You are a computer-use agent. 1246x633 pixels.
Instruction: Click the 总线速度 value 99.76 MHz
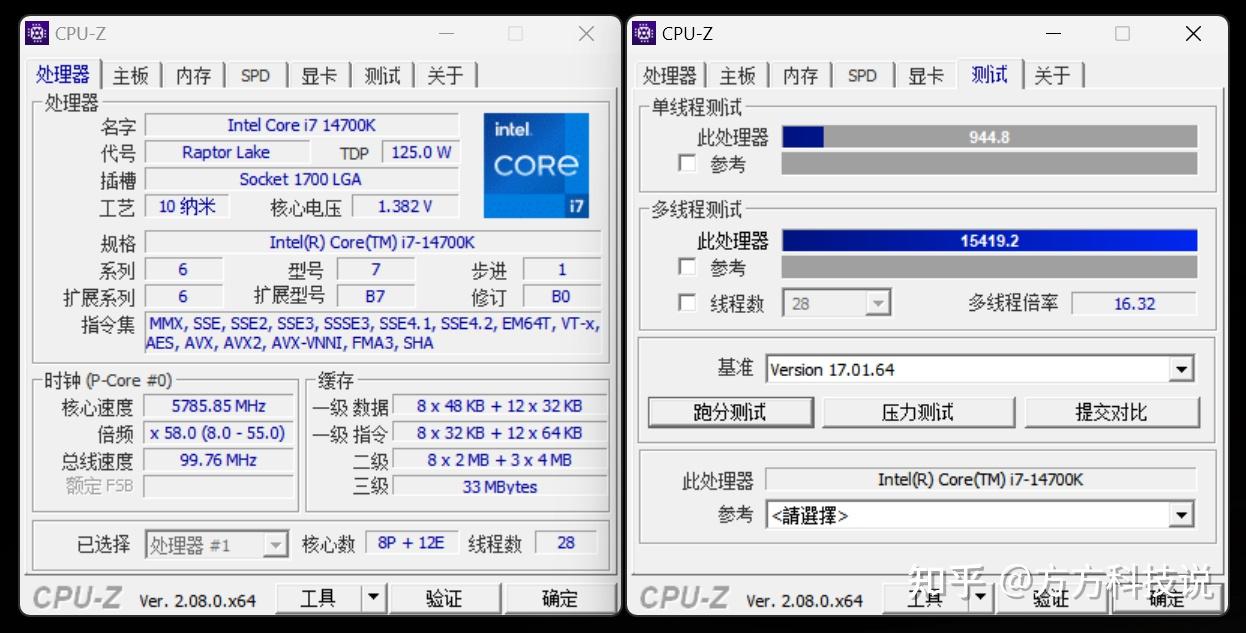pos(219,460)
